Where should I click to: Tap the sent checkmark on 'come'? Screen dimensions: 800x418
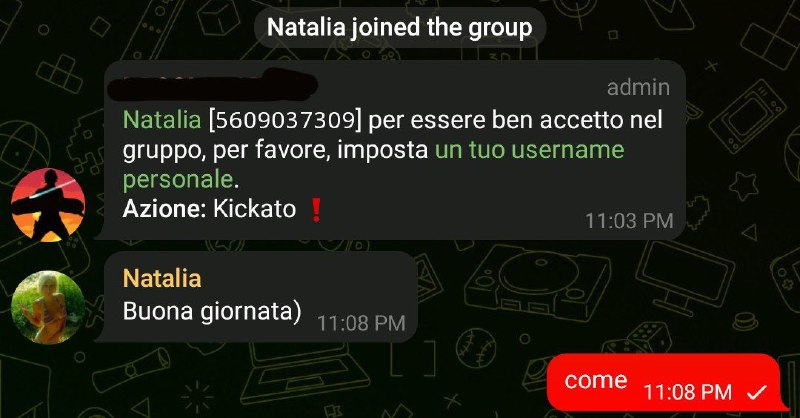click(x=757, y=392)
